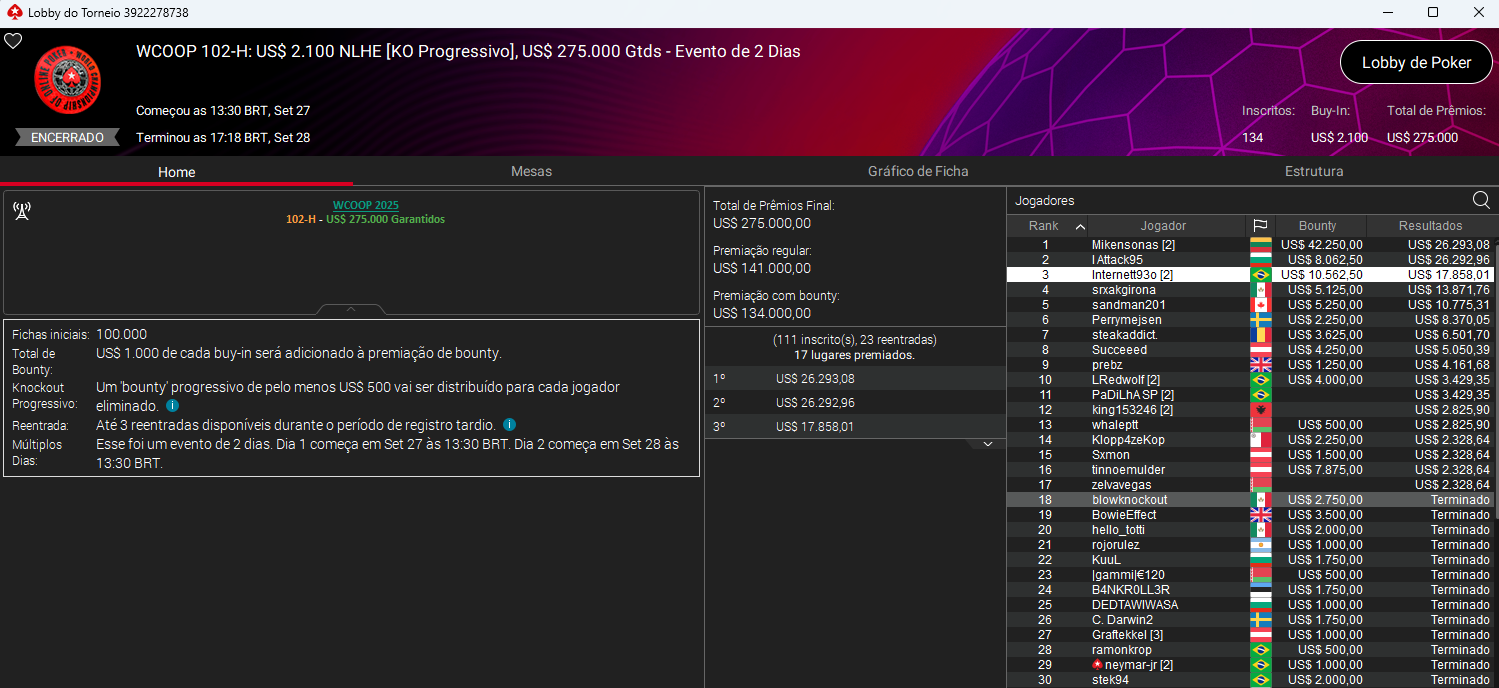Screen dimensions: 1499x688
Task: Click the WCOOP red spade tournament logo
Action: coord(68,81)
